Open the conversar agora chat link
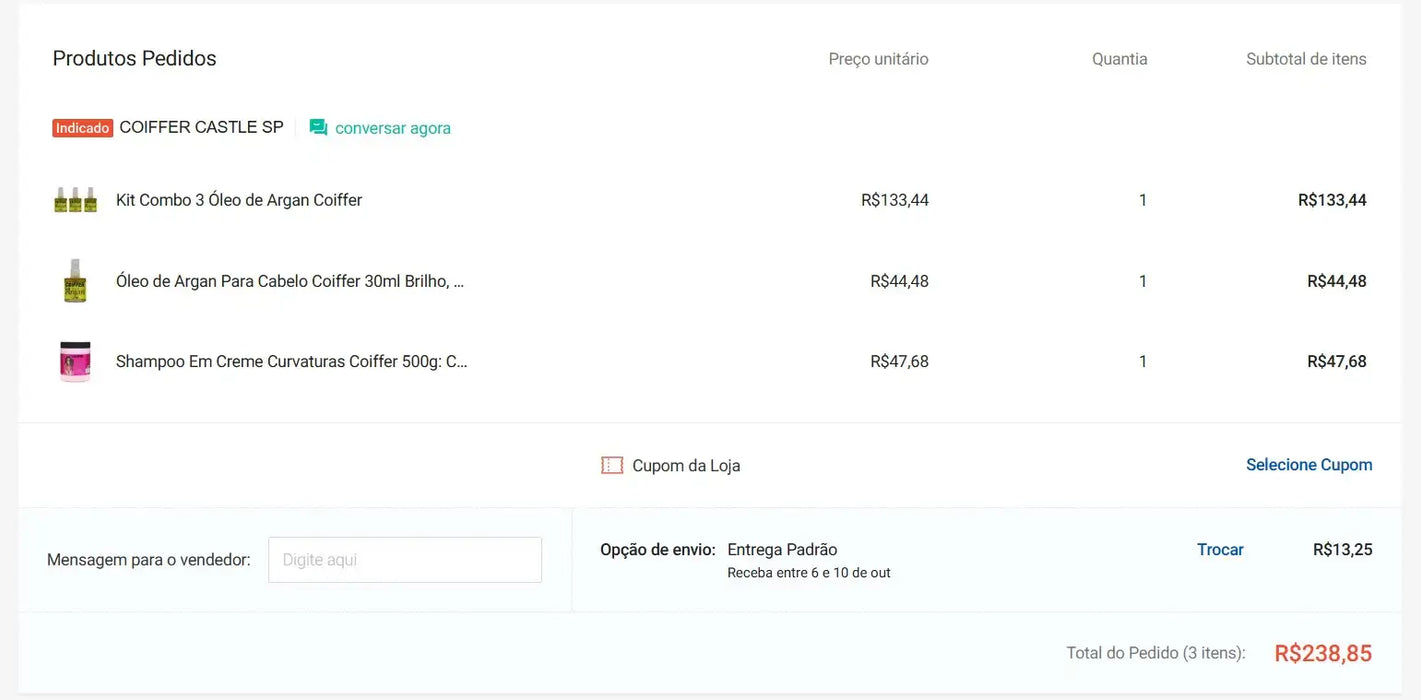This screenshot has width=1421, height=700. 392,127
